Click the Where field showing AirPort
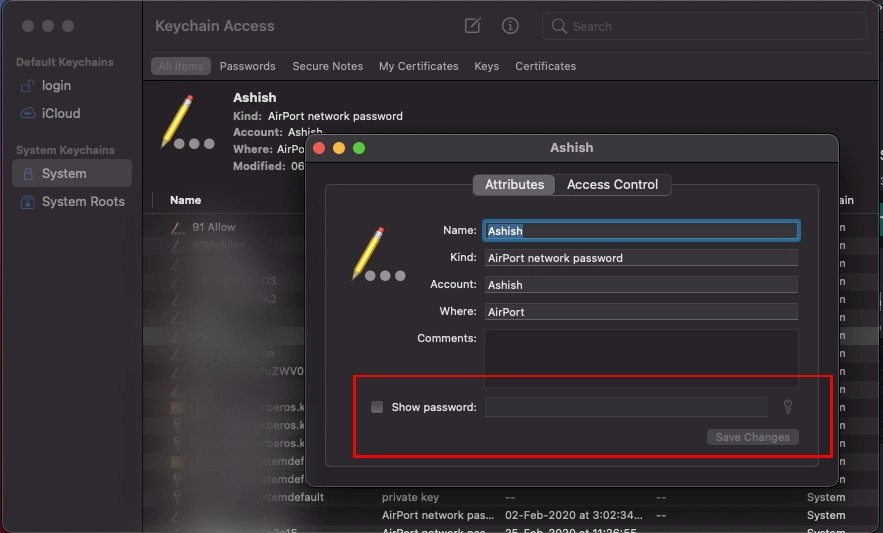 [x=641, y=312]
